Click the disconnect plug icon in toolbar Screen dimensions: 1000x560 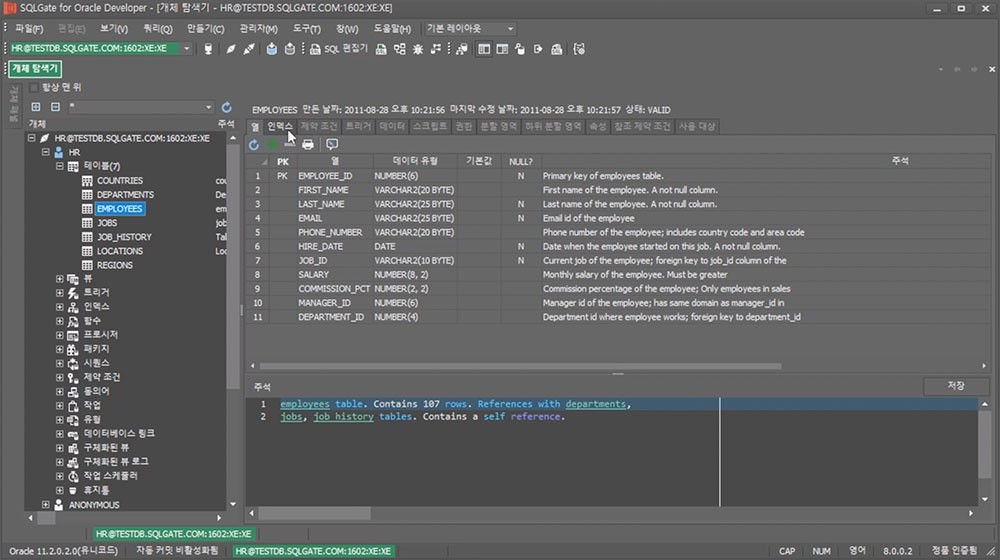click(249, 49)
